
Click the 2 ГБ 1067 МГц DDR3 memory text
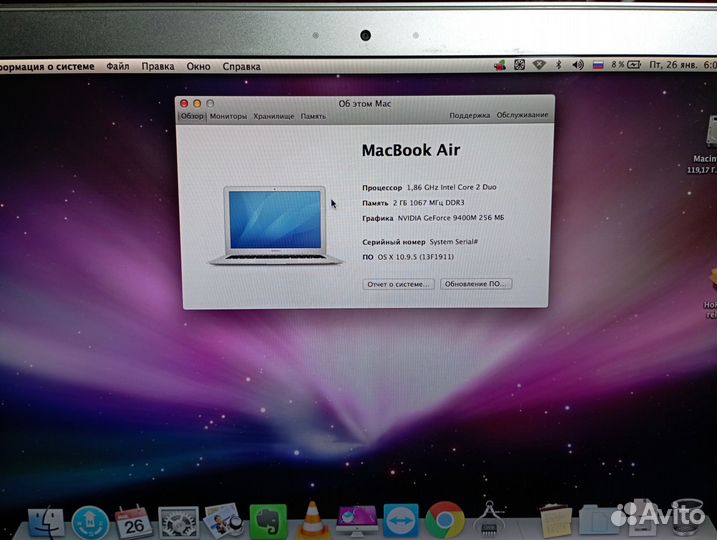(428, 203)
